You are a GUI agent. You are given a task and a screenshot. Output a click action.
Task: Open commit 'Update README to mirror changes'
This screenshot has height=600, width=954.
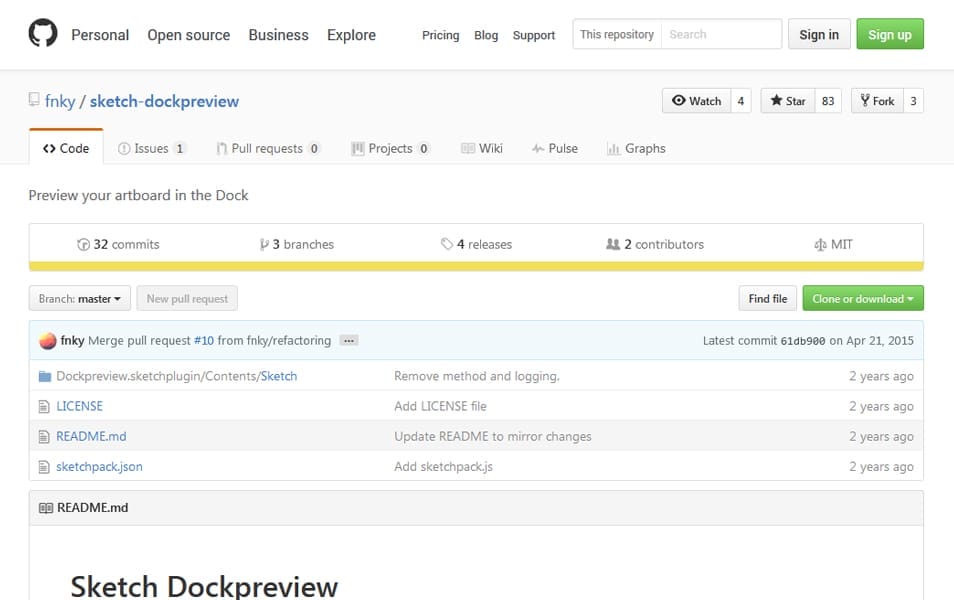point(493,437)
